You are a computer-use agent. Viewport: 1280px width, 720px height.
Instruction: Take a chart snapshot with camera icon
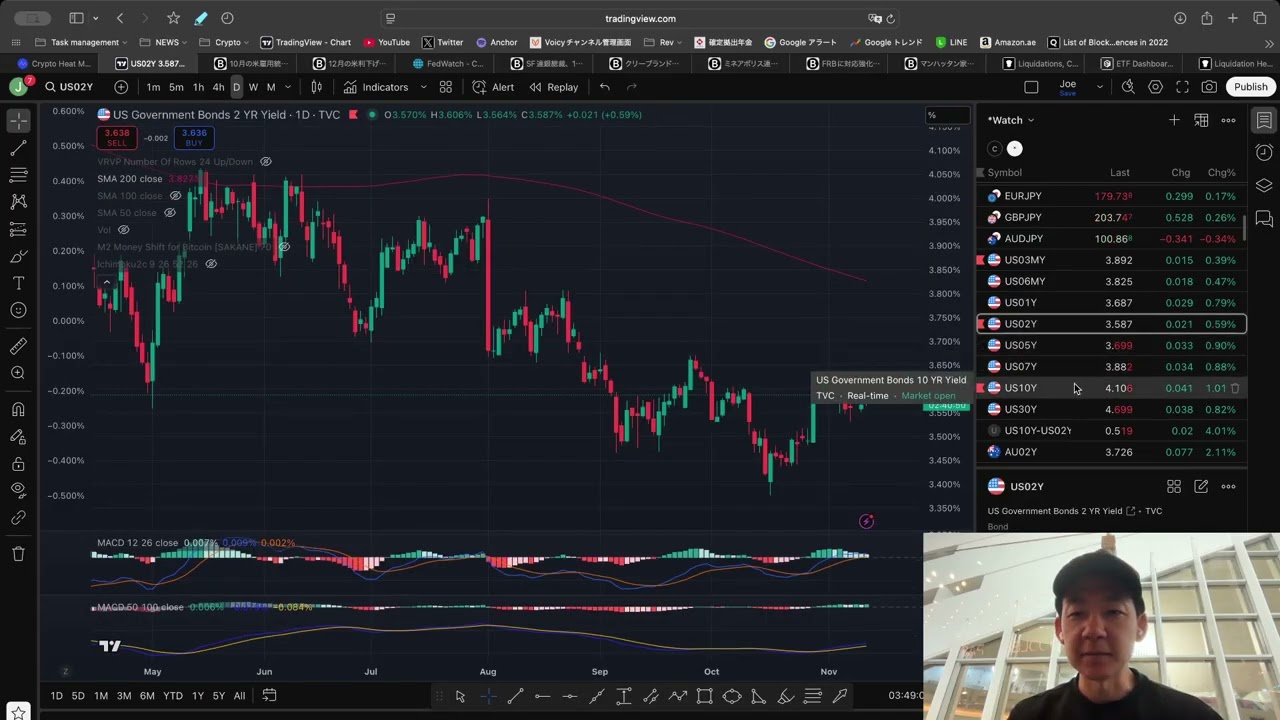pyautogui.click(x=1209, y=87)
